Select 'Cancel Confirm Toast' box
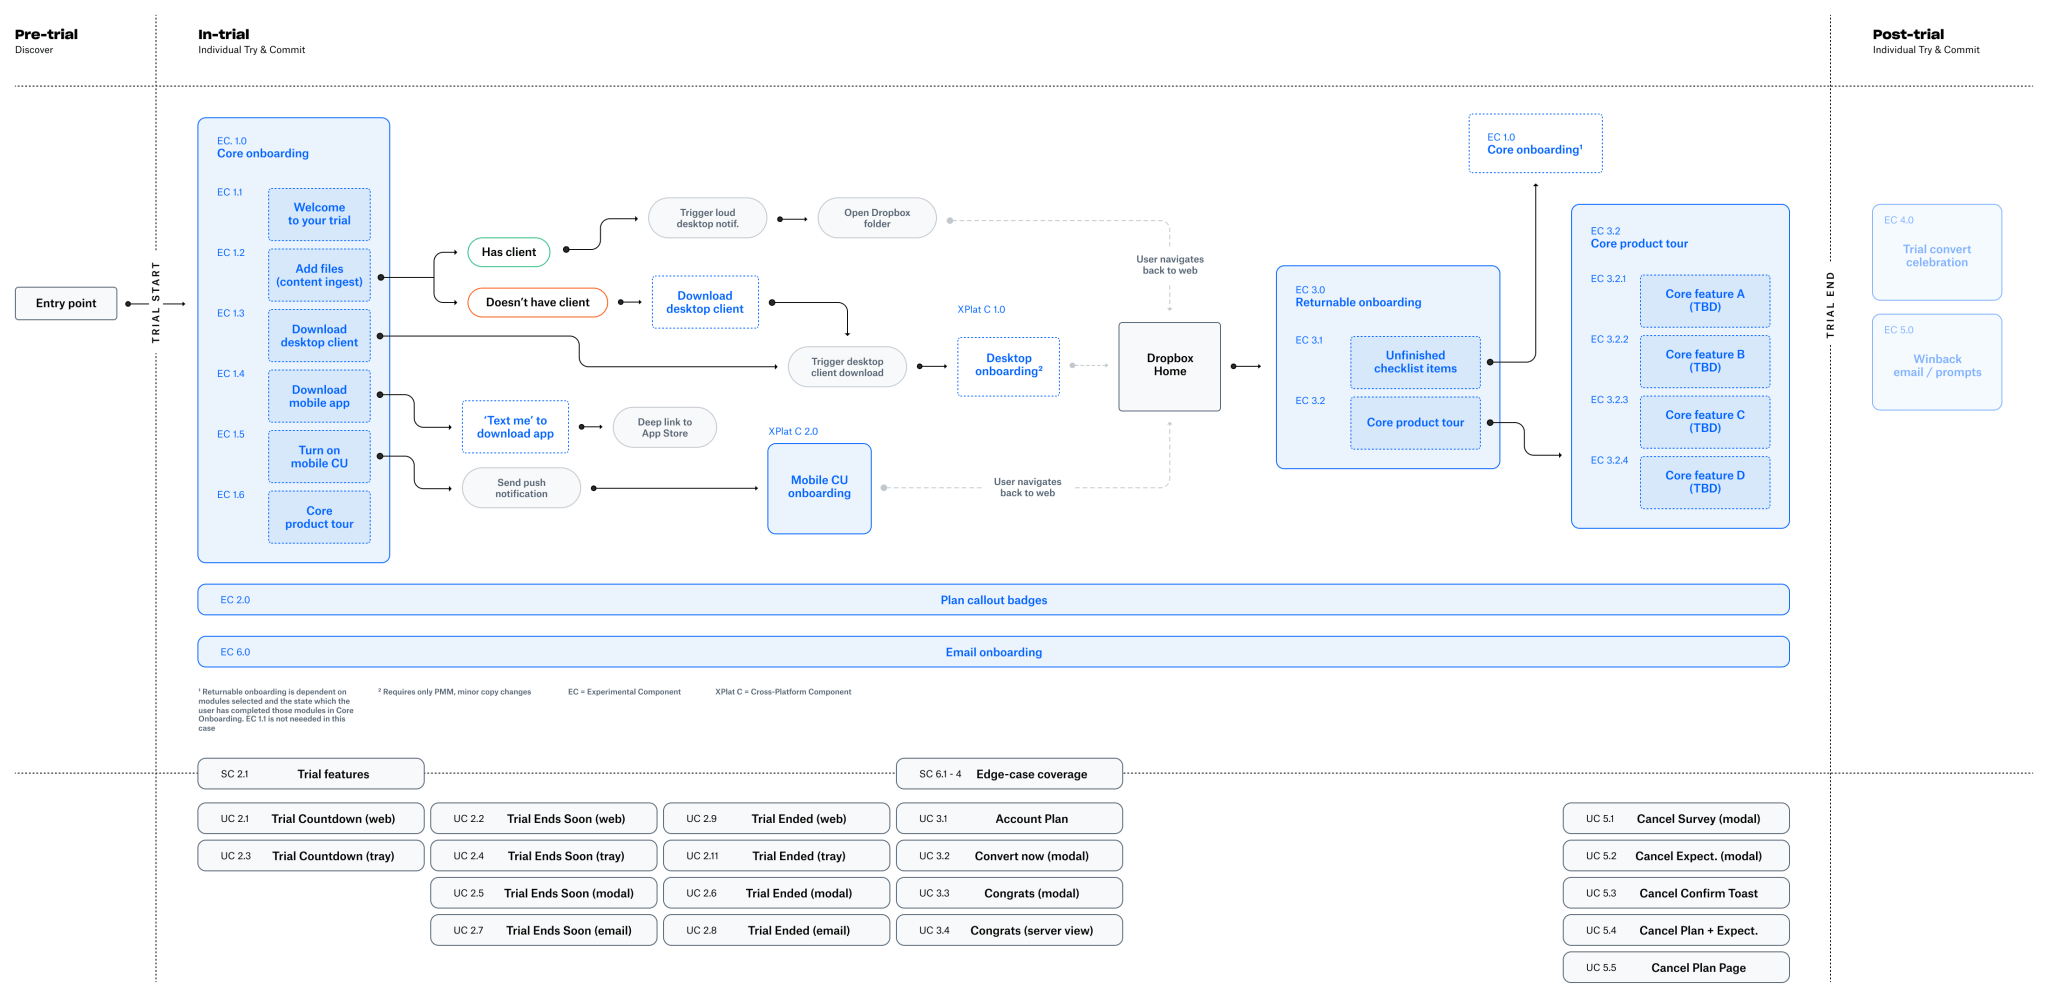The image size is (2048, 997). (1676, 893)
